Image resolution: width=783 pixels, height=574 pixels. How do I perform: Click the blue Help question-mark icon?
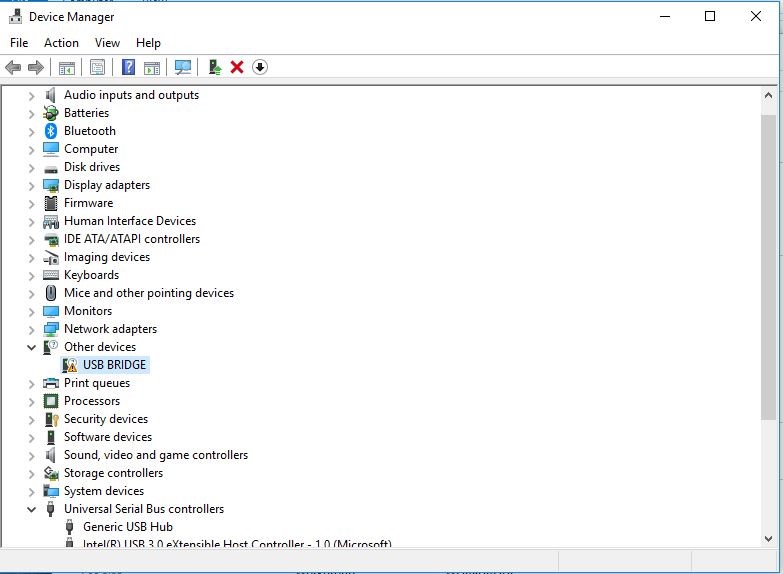click(x=128, y=67)
